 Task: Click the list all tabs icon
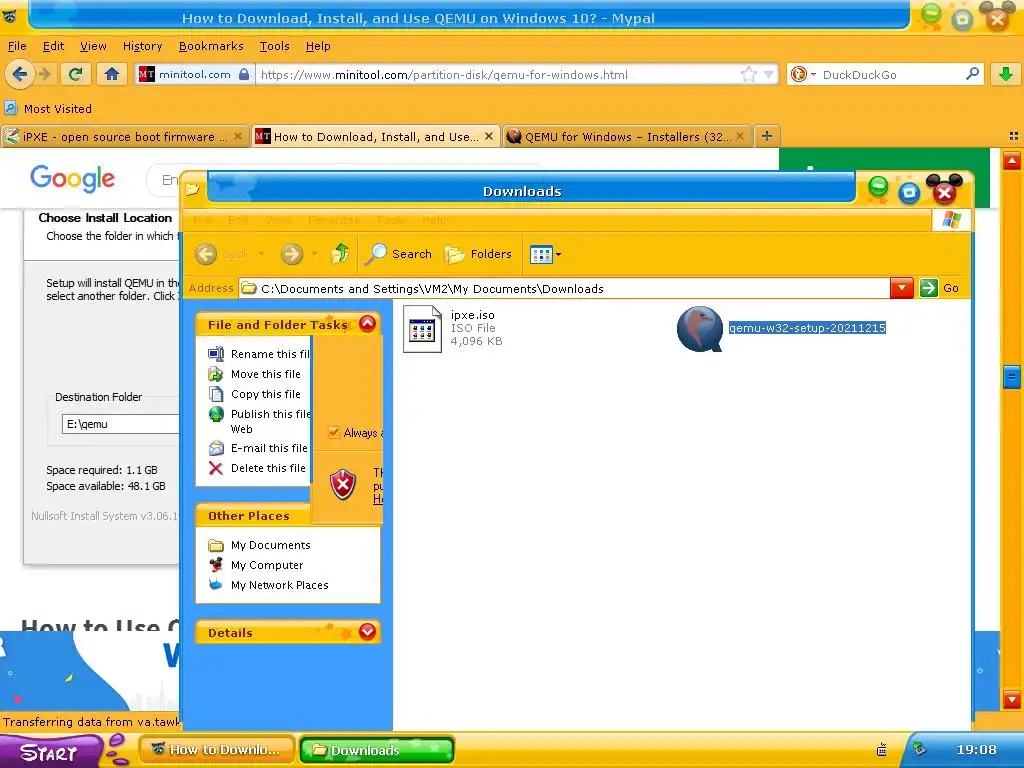(1014, 136)
